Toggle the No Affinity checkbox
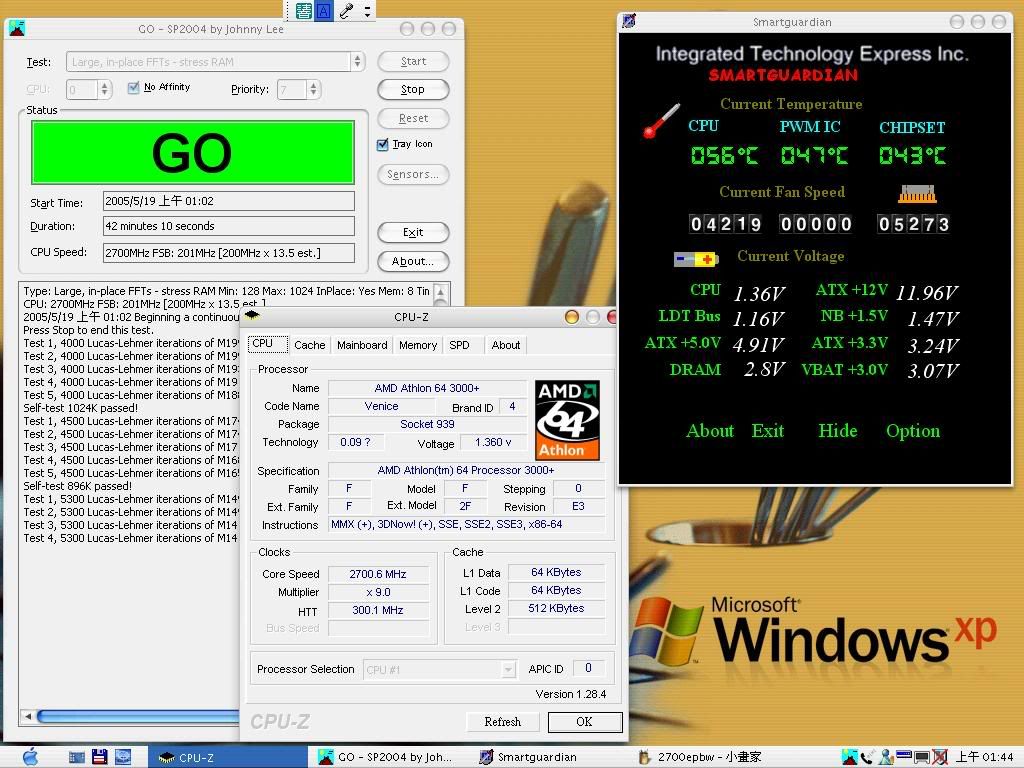 [x=133, y=88]
